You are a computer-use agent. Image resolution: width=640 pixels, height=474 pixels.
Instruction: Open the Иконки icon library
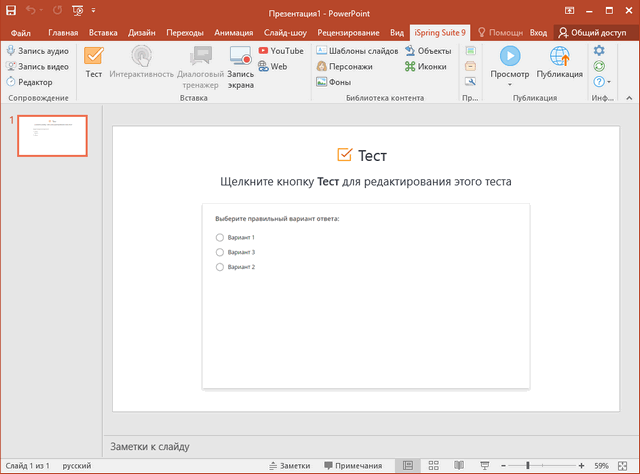click(427, 66)
